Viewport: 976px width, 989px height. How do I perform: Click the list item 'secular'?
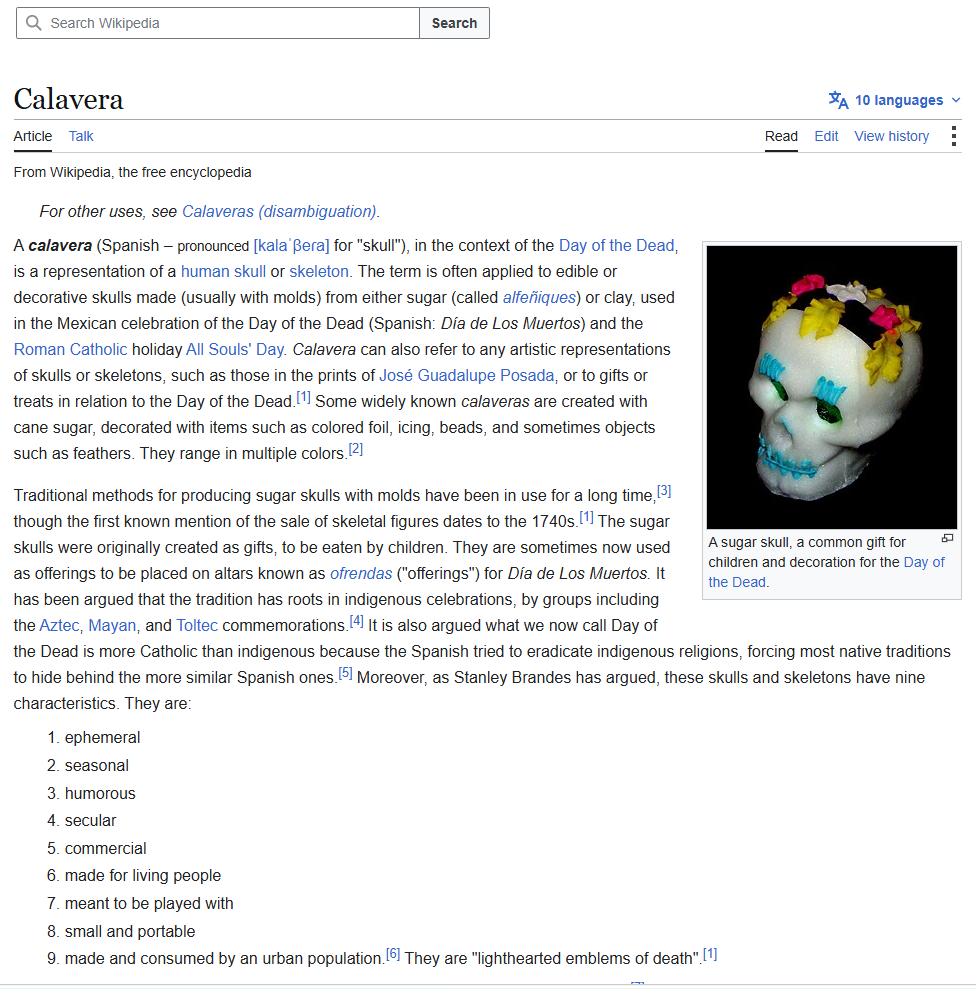90,821
